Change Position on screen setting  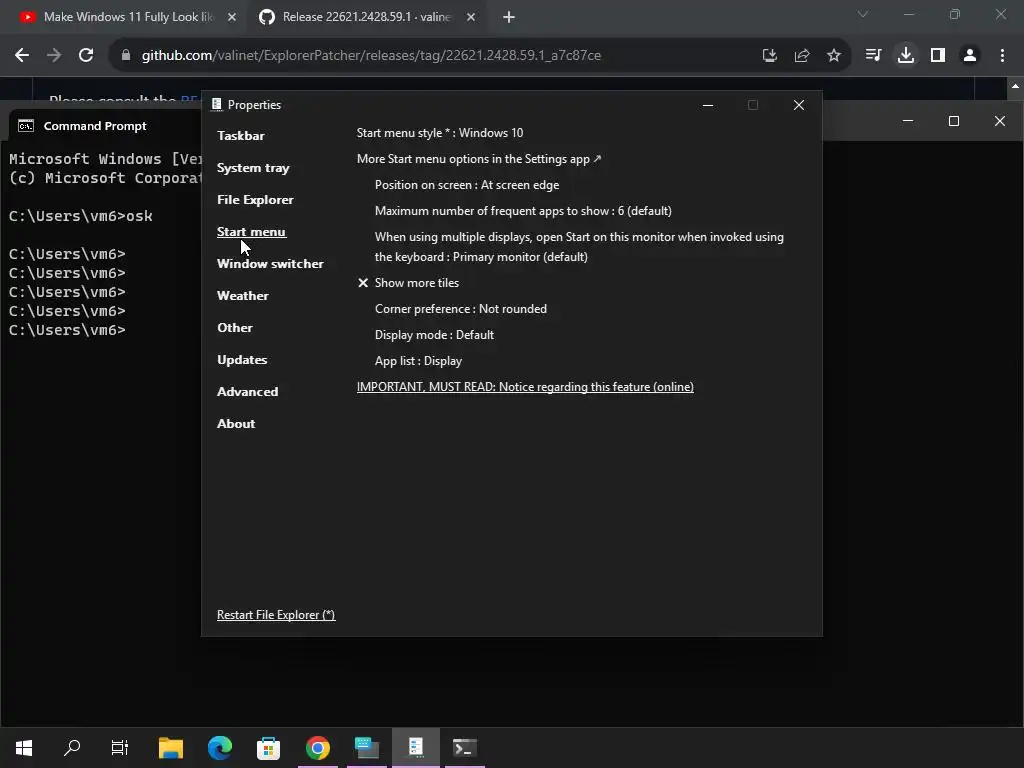[x=466, y=185]
